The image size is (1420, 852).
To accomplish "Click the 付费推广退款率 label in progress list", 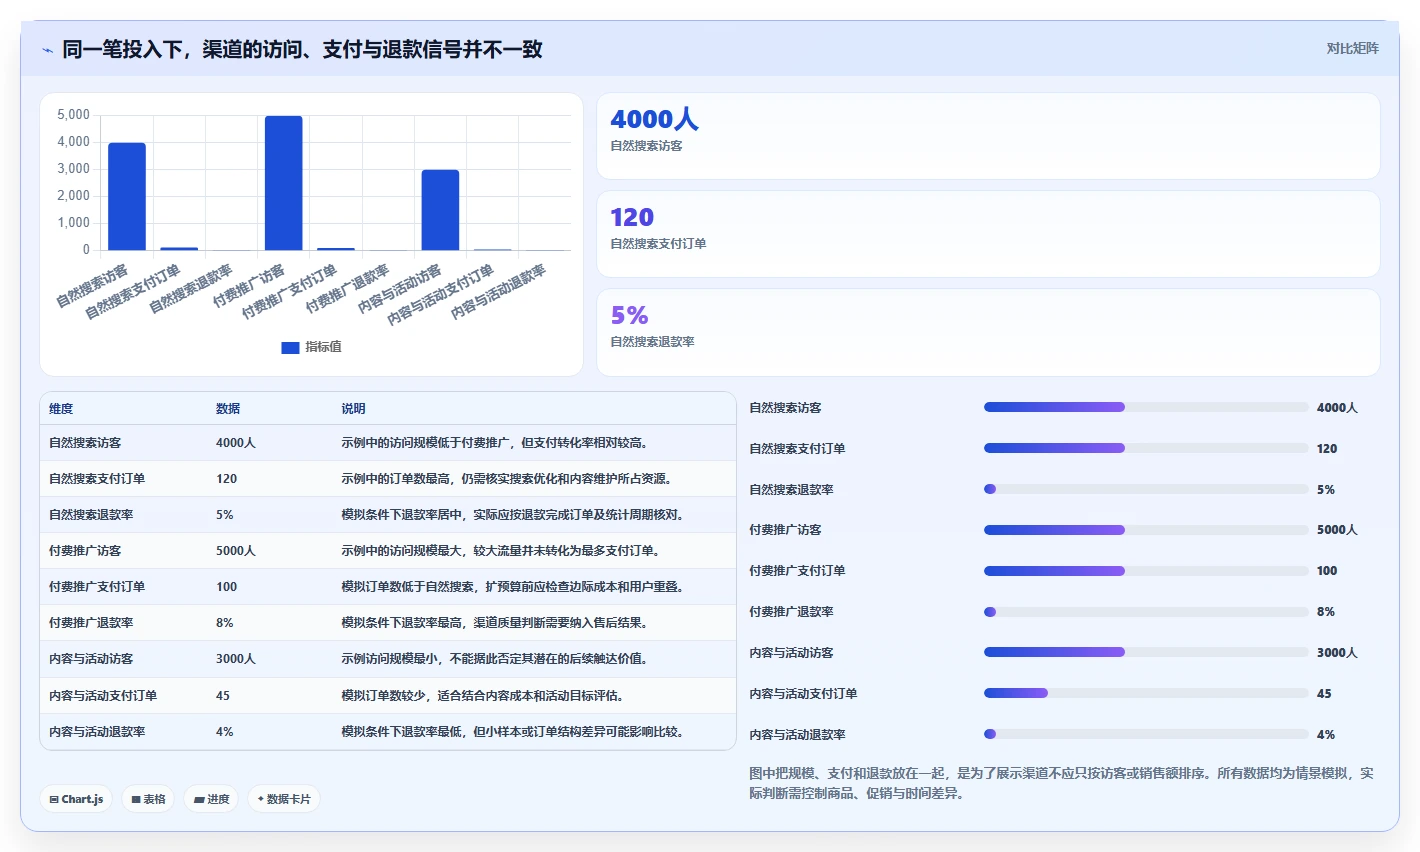I will tap(792, 611).
